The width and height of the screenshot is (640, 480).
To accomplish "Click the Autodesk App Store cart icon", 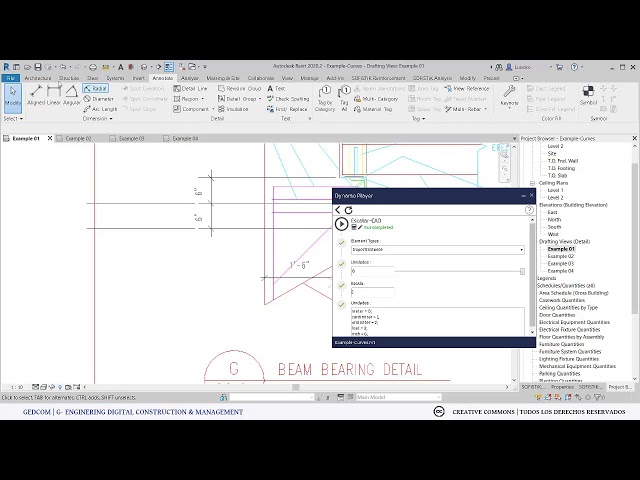I will tap(560, 67).
